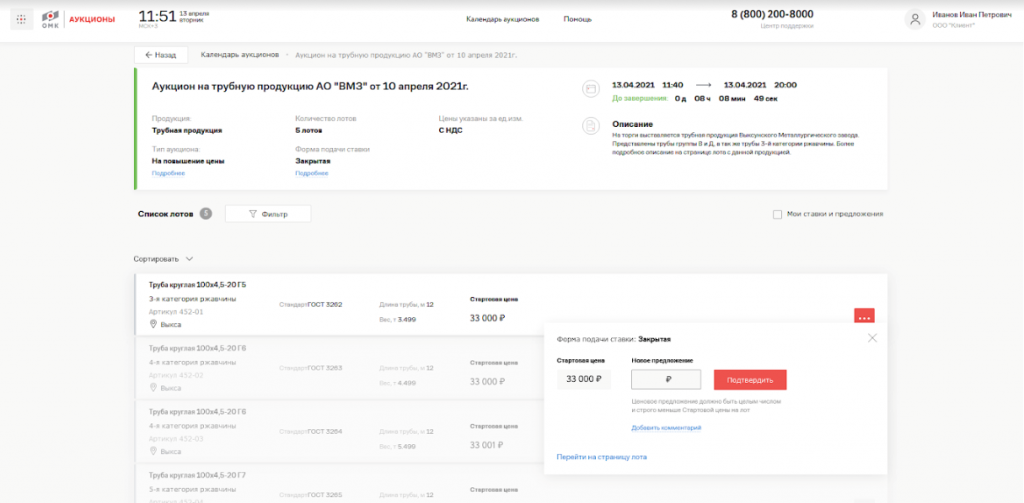Click the support phone number 8 (800) 200-8000
Image resolution: width=1024 pixels, height=503 pixels.
pos(772,14)
